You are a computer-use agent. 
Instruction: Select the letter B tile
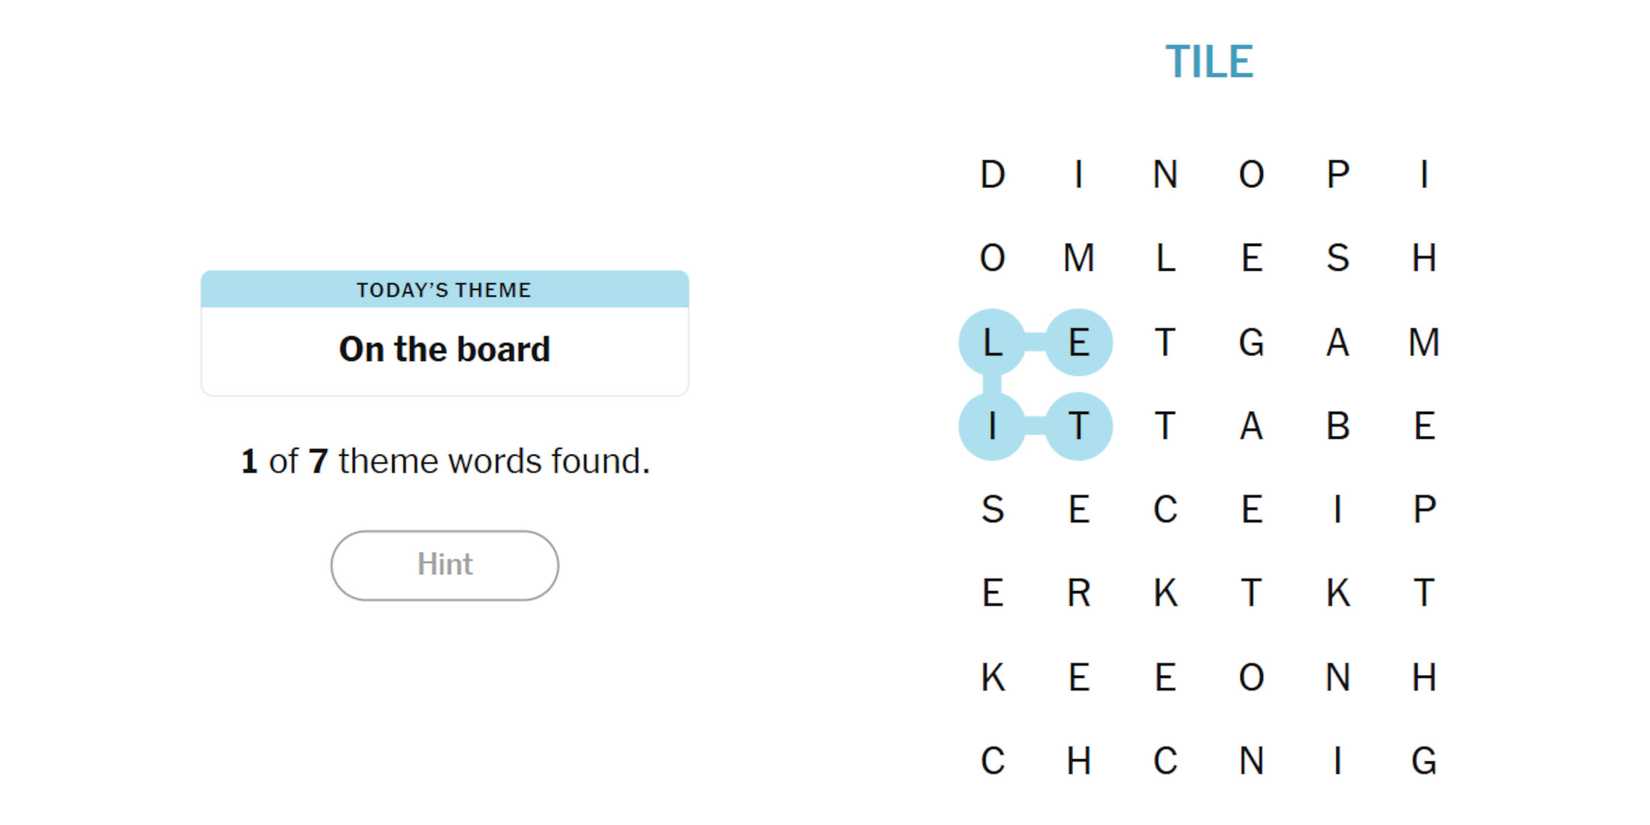(1338, 426)
